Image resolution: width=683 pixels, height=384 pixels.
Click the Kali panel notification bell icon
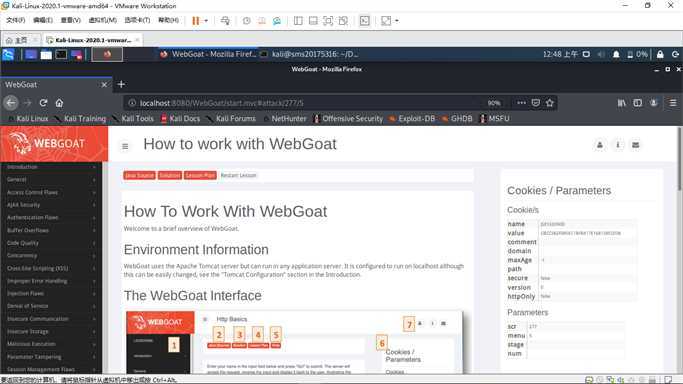pos(616,54)
